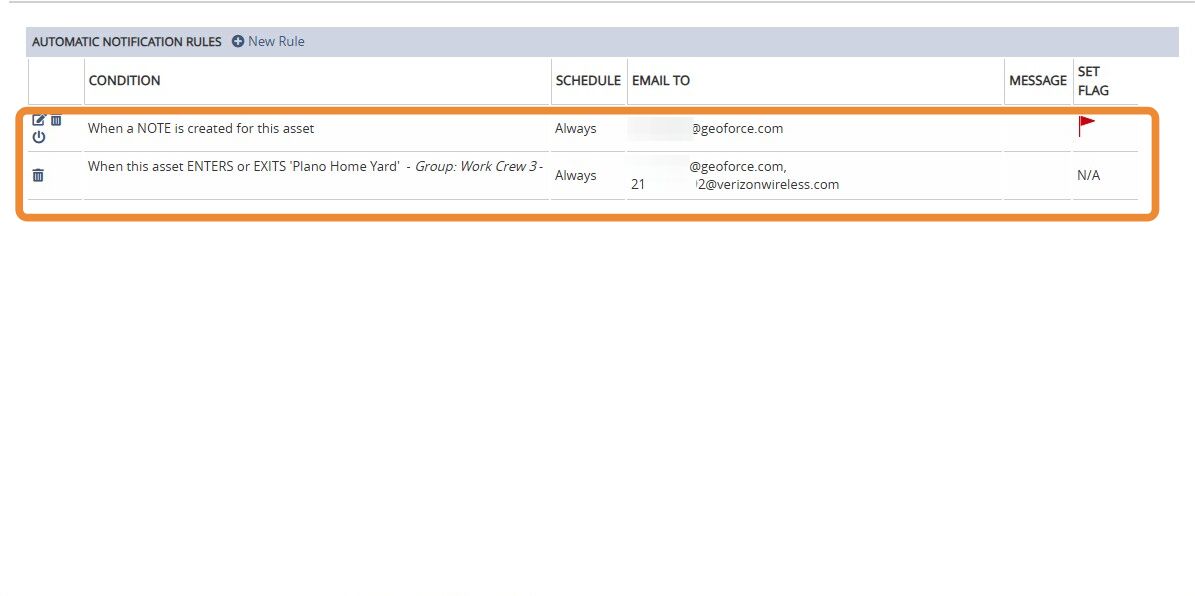Select the CONDITION column header

coord(124,81)
